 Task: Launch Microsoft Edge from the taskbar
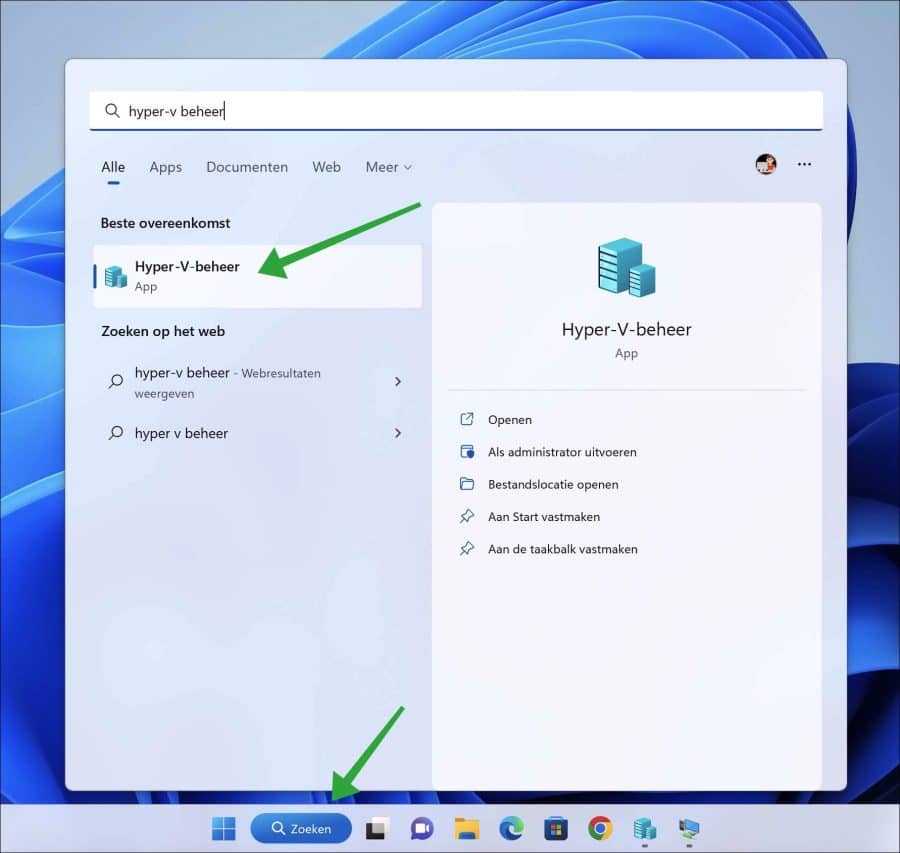click(x=511, y=829)
